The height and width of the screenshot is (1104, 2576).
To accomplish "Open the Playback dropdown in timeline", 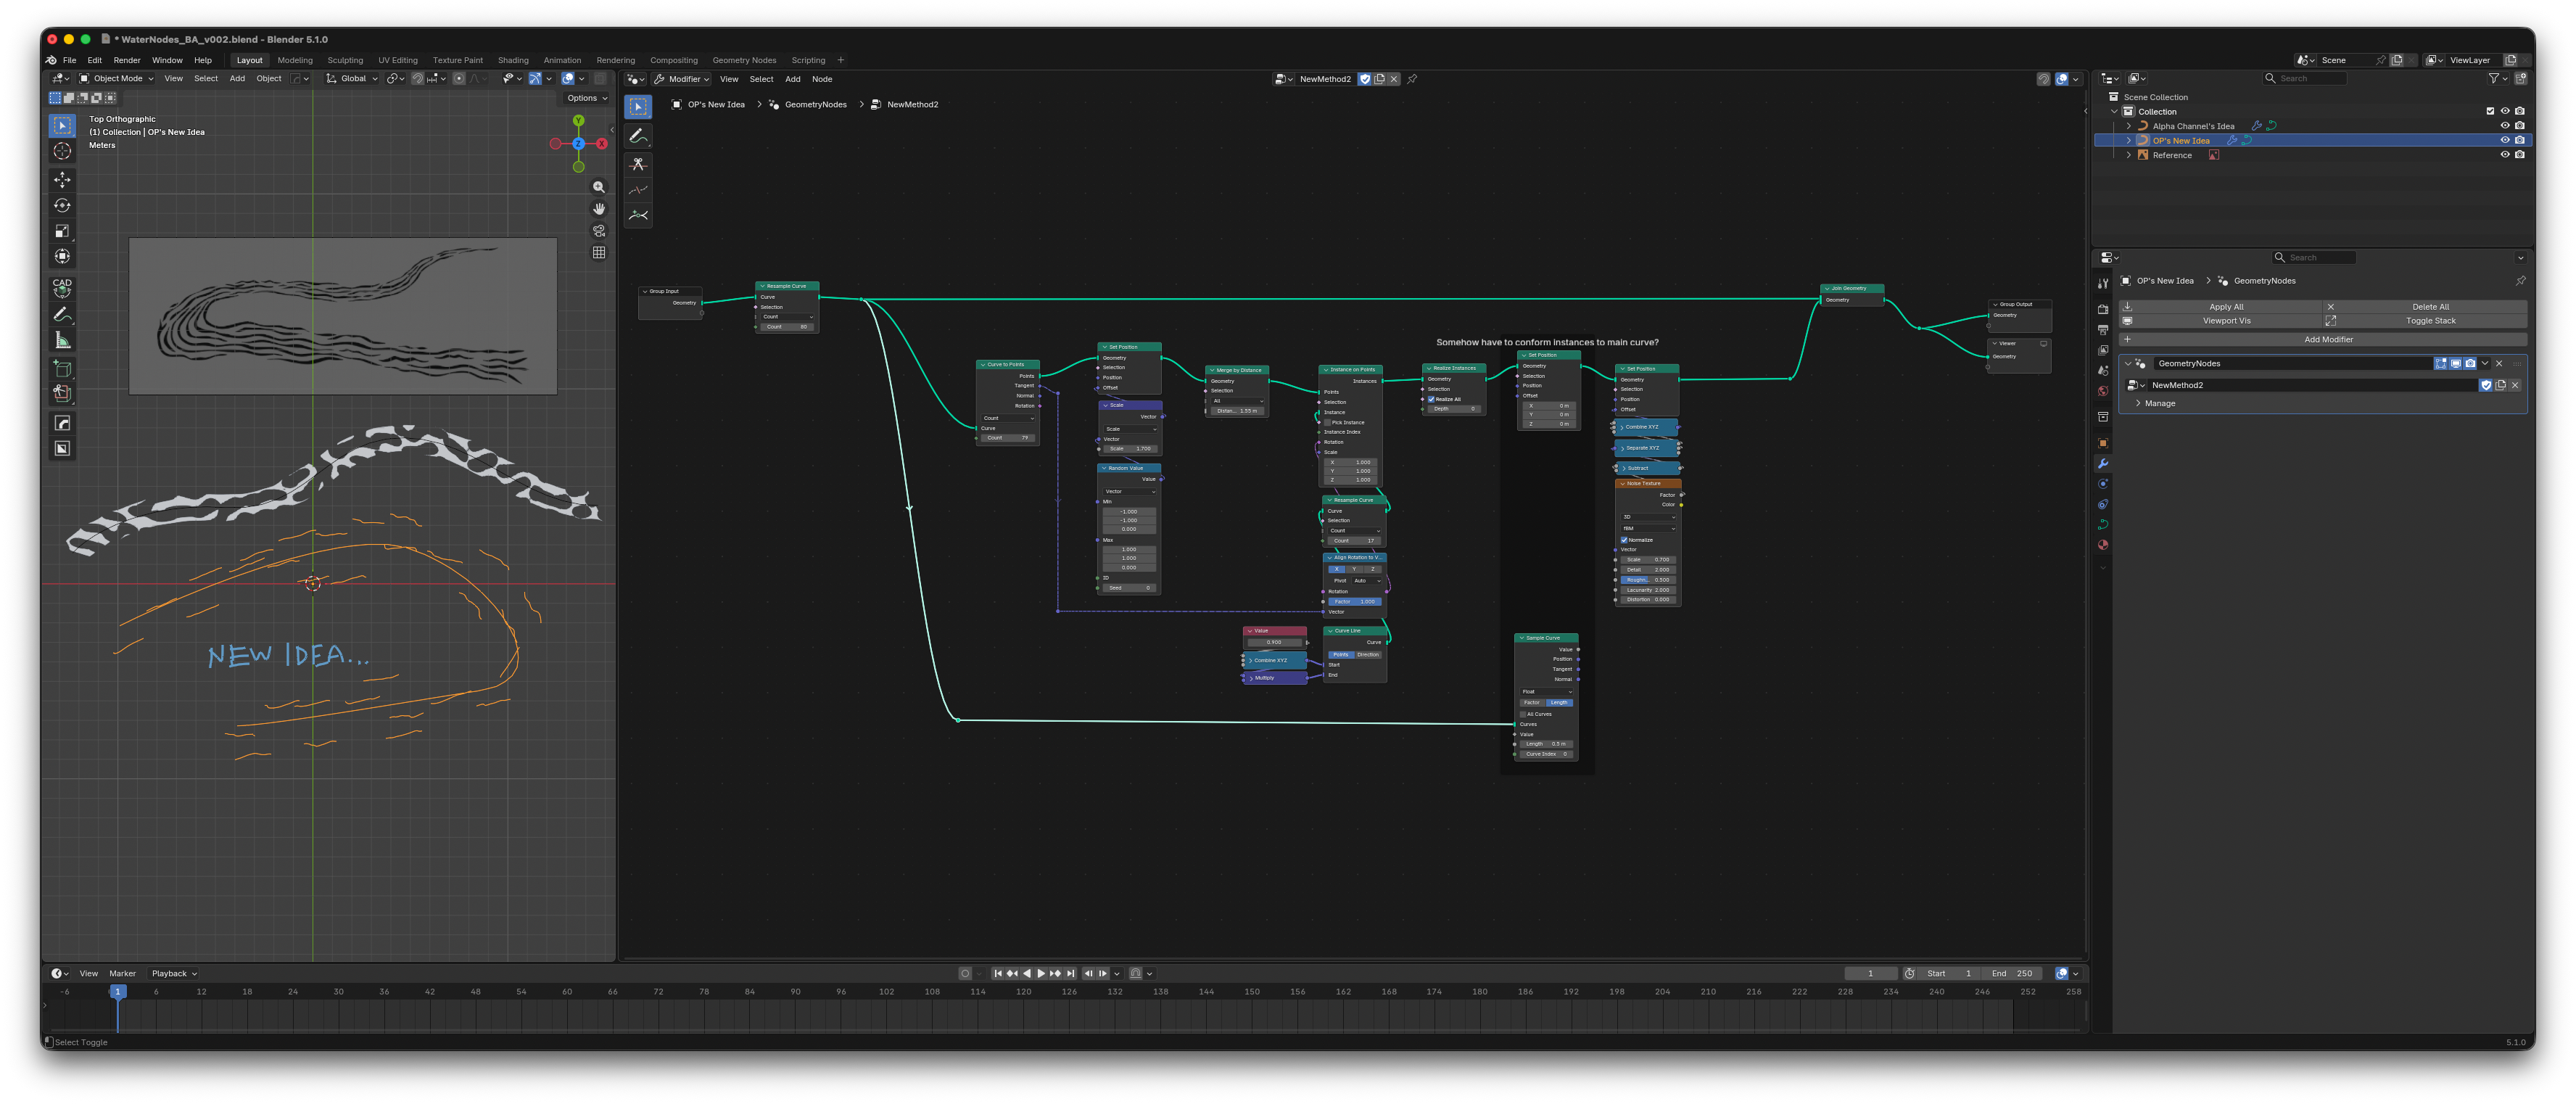I will click(x=174, y=974).
